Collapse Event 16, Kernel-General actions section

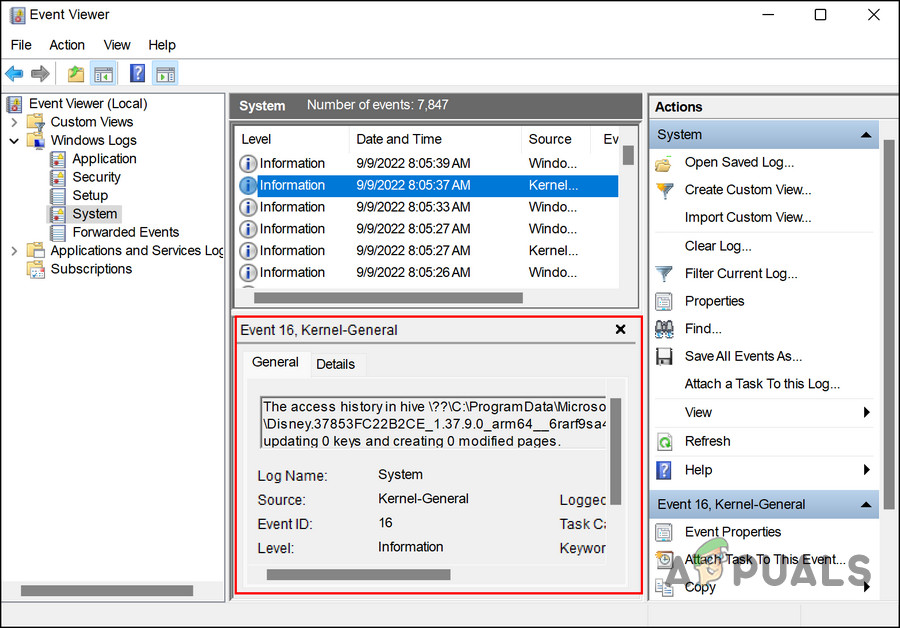tap(866, 505)
